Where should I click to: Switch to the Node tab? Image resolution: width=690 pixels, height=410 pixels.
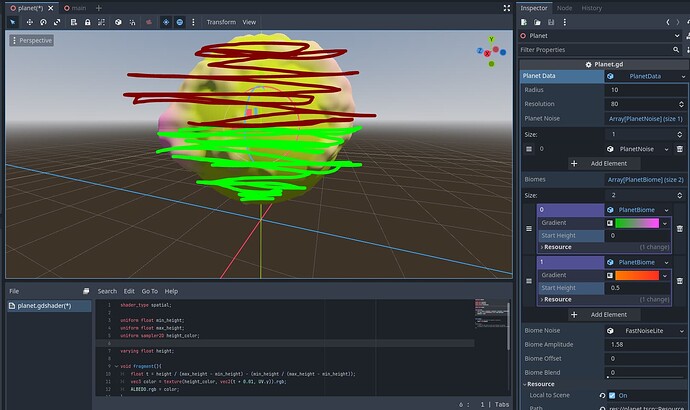pyautogui.click(x=564, y=8)
